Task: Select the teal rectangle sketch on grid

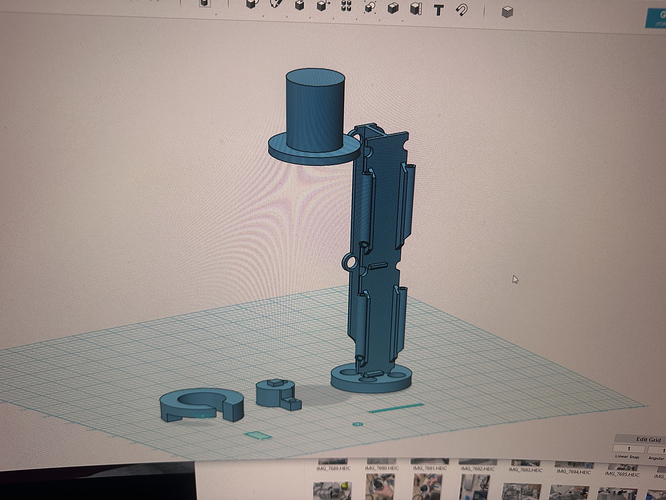Action: 258,435
